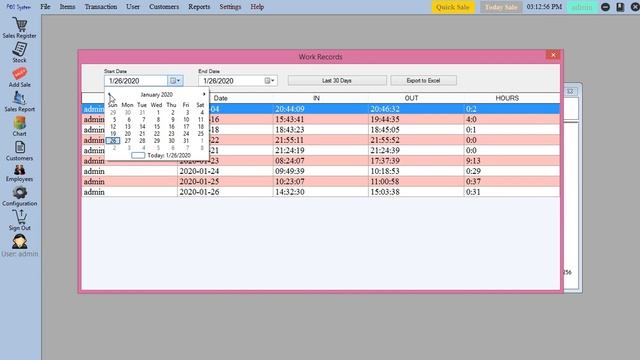Open the Customers sidebar icon
Viewport: 640px width, 360px height.
19,147
